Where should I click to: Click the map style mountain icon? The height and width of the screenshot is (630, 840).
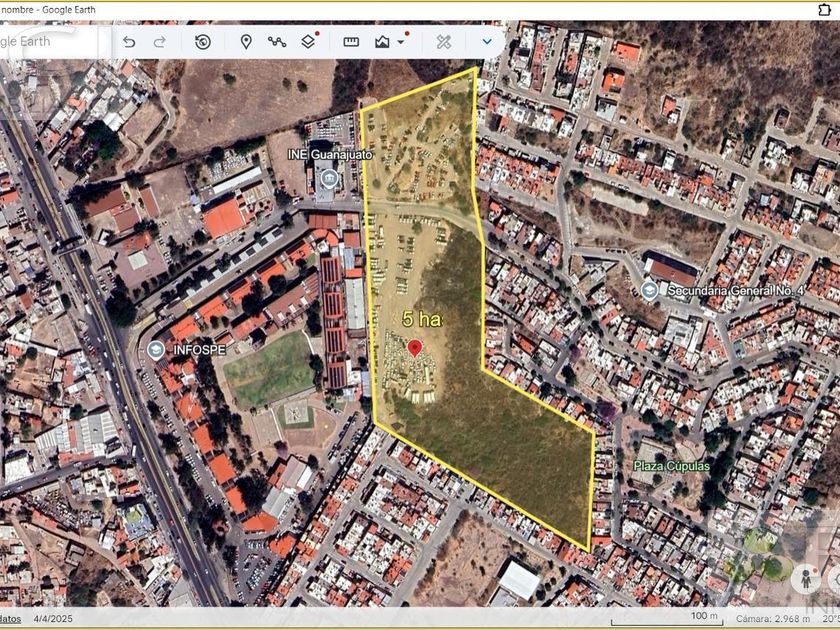382,42
